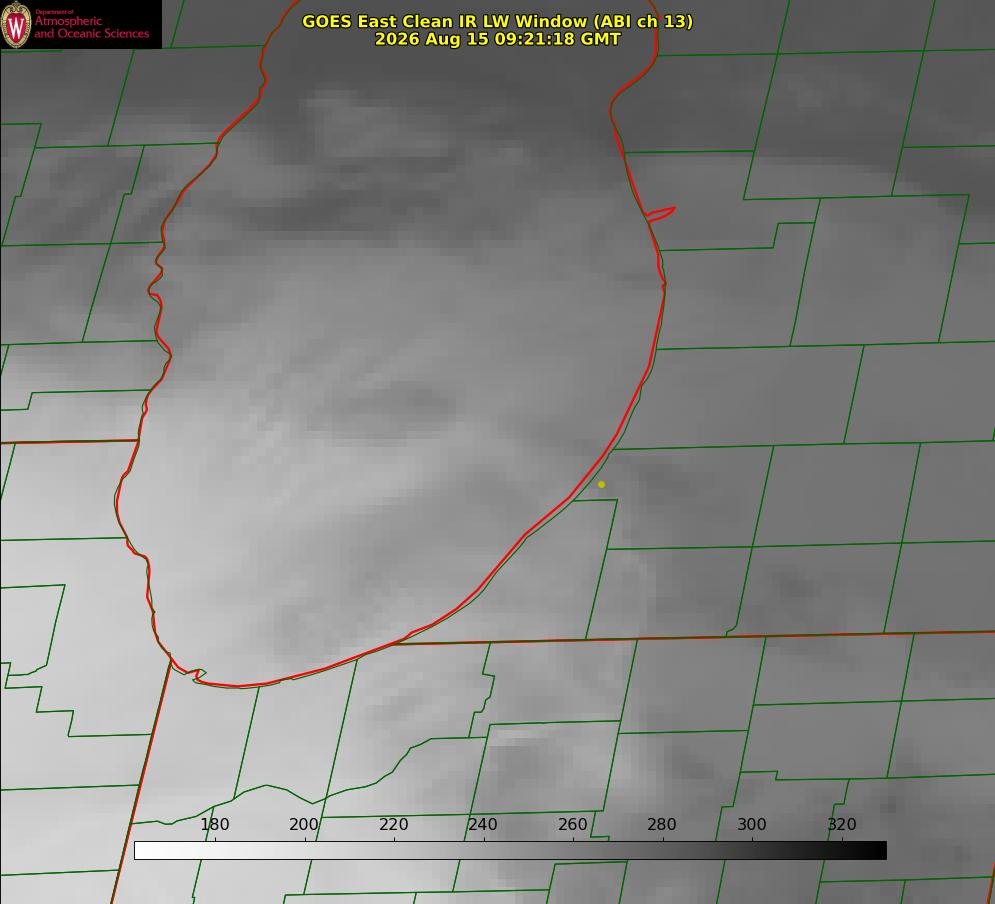This screenshot has height=904, width=995.
Task: Click the small red peninsula on east shoreline
Action: coord(661,214)
